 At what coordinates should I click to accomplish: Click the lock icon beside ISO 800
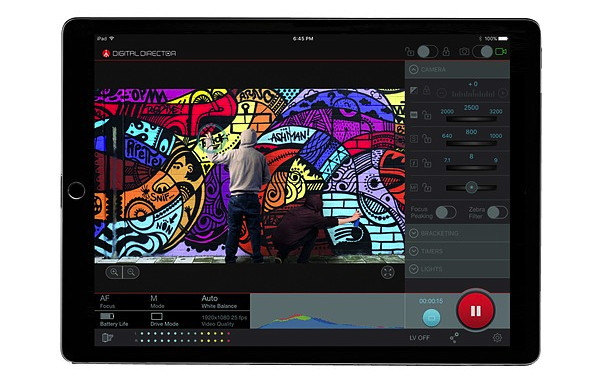[427, 139]
